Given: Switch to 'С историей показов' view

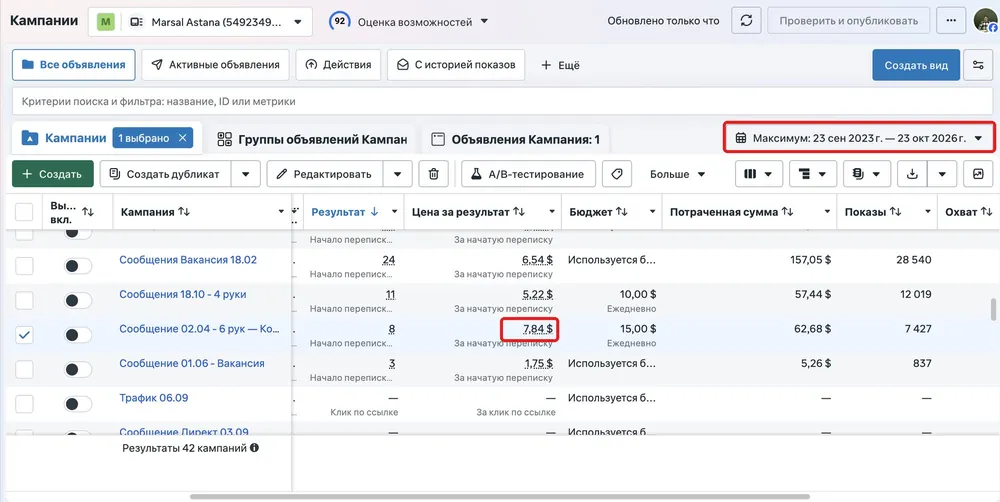Looking at the screenshot, I should click(x=456, y=65).
